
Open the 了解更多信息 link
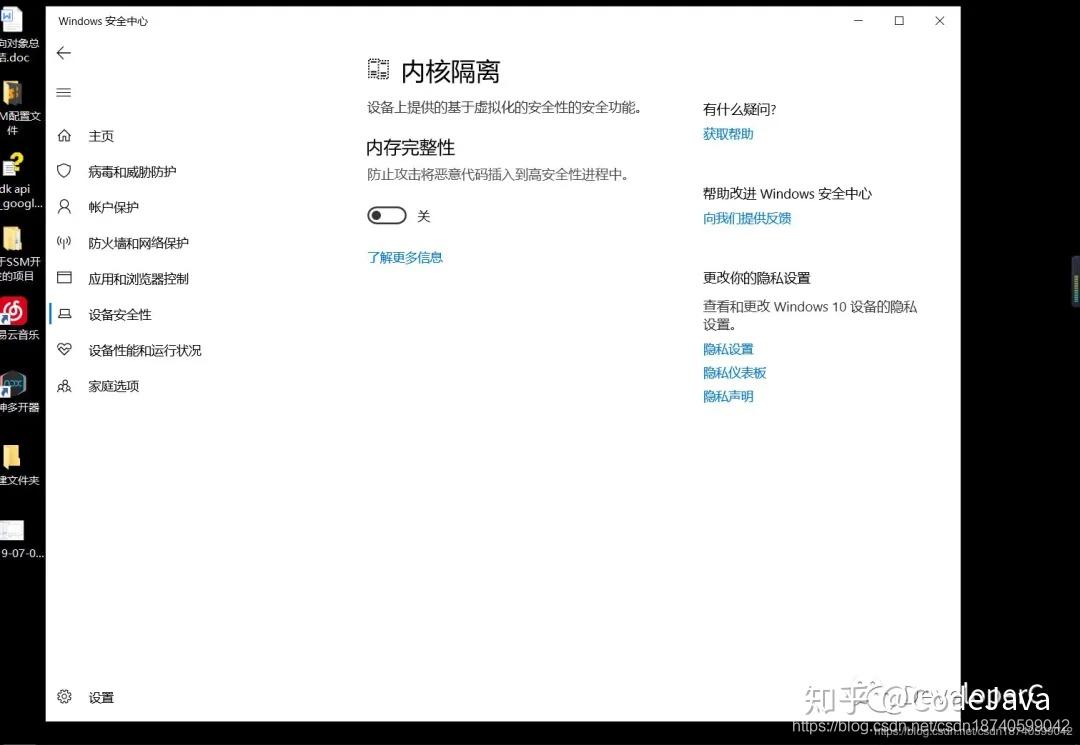pyautogui.click(x=405, y=257)
